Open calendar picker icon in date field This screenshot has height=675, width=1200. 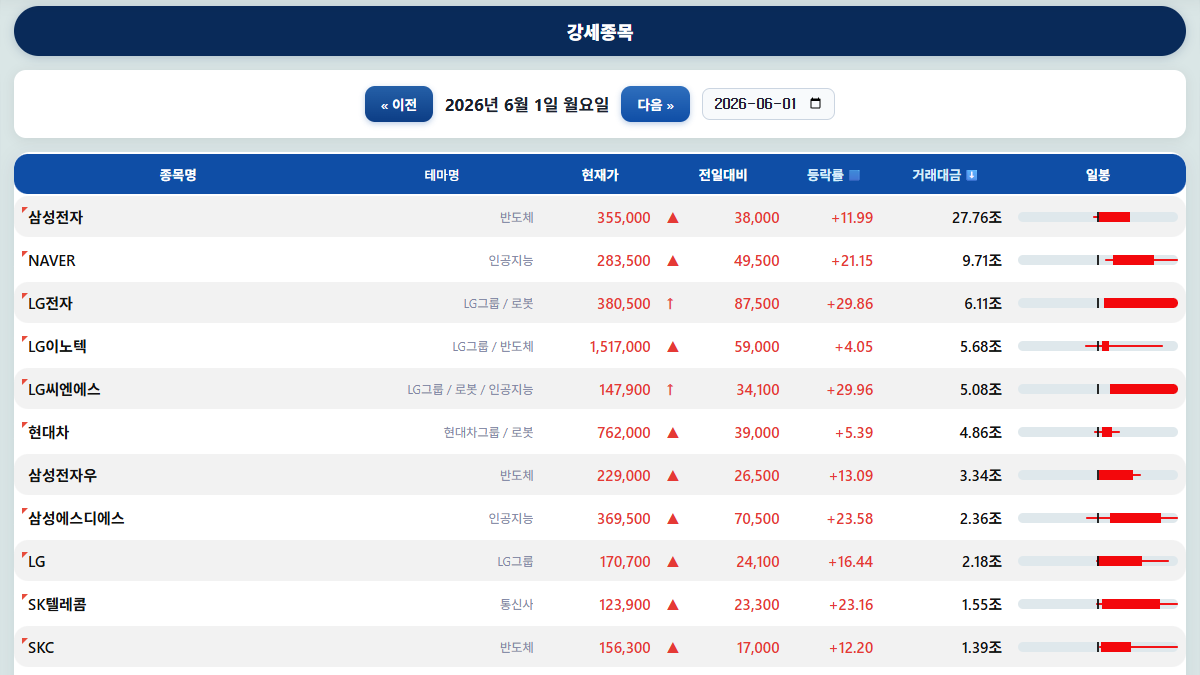coord(815,104)
